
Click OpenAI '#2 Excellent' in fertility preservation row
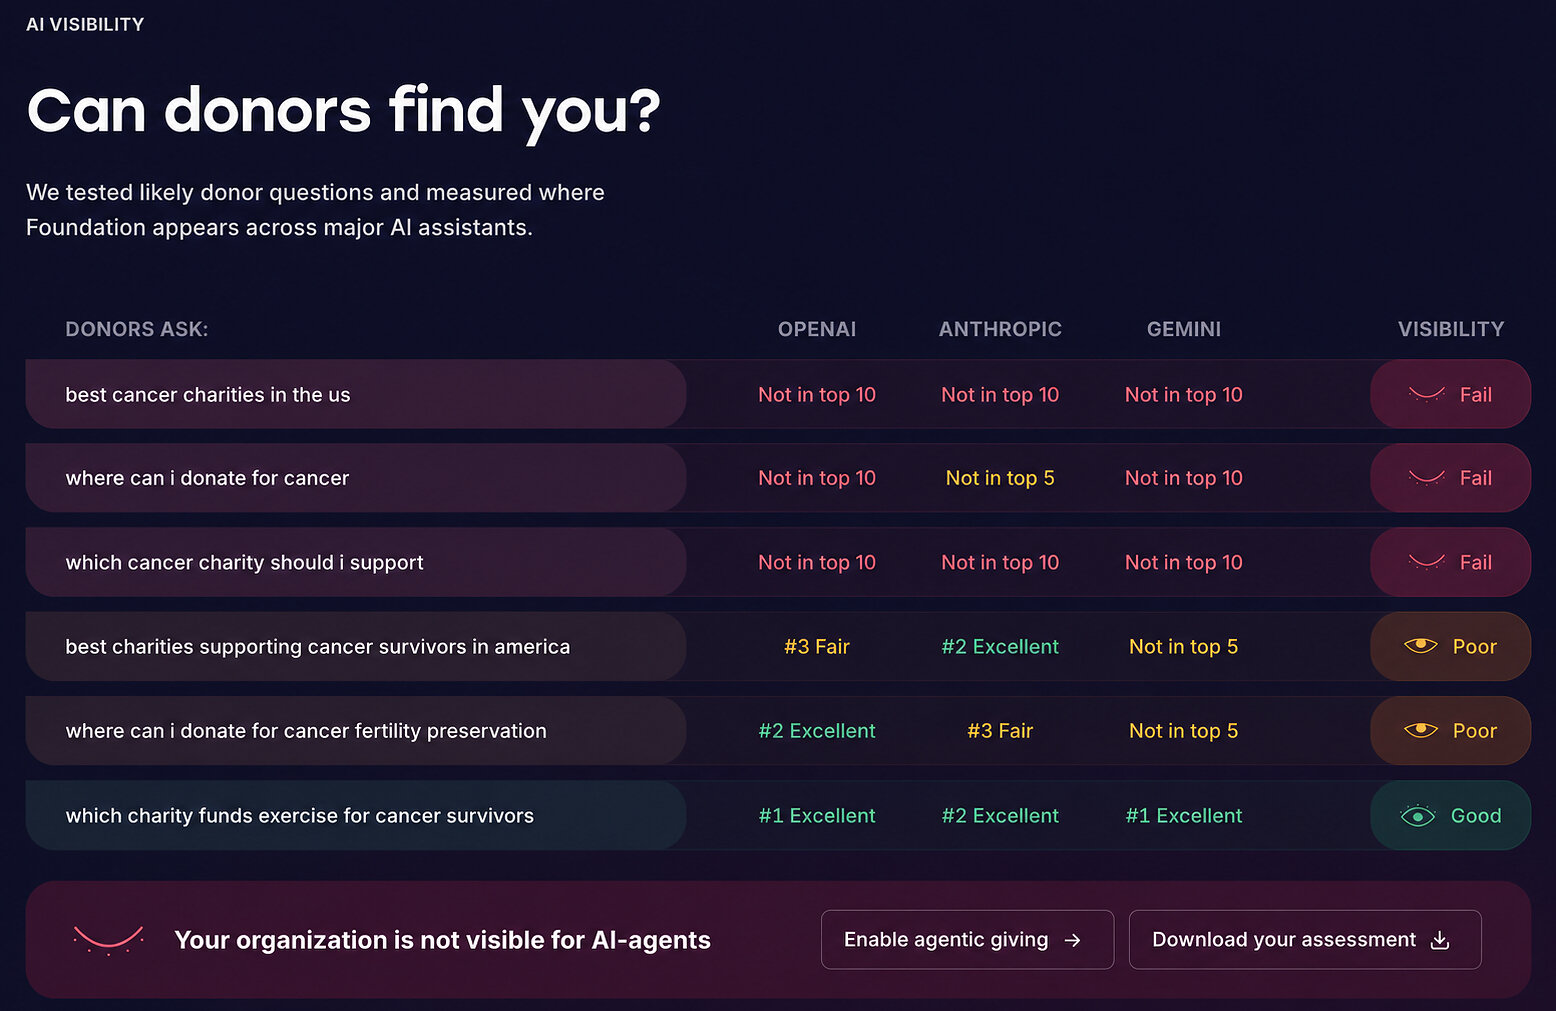click(817, 730)
